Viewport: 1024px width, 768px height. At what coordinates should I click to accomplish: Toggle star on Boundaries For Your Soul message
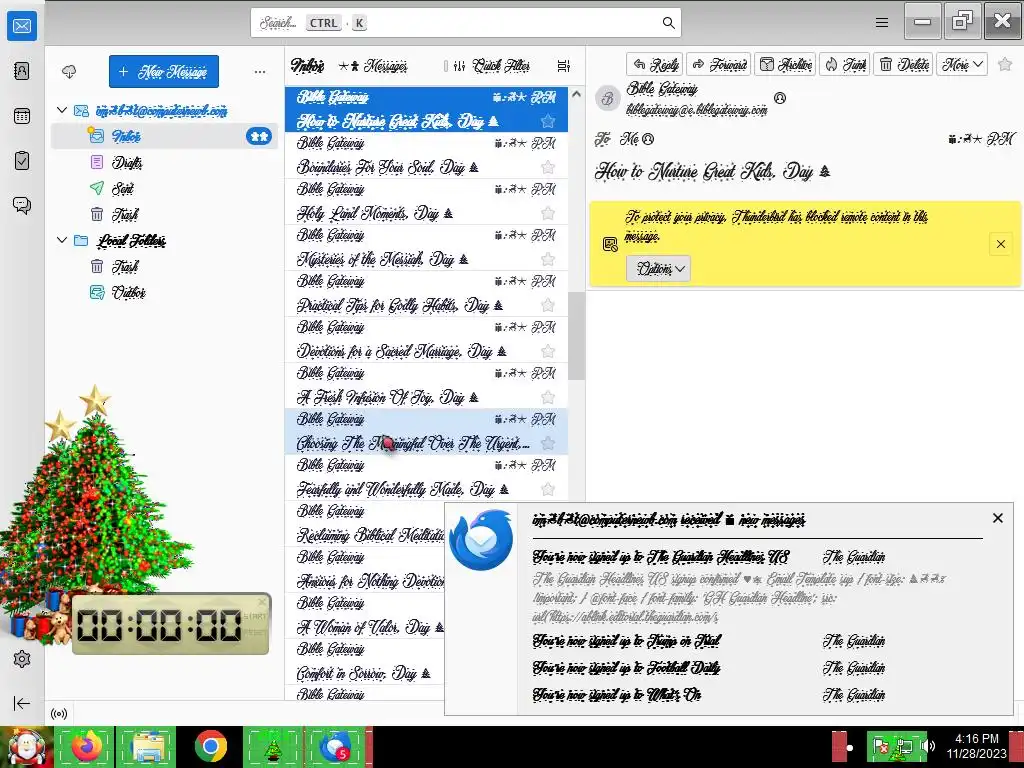click(x=548, y=167)
